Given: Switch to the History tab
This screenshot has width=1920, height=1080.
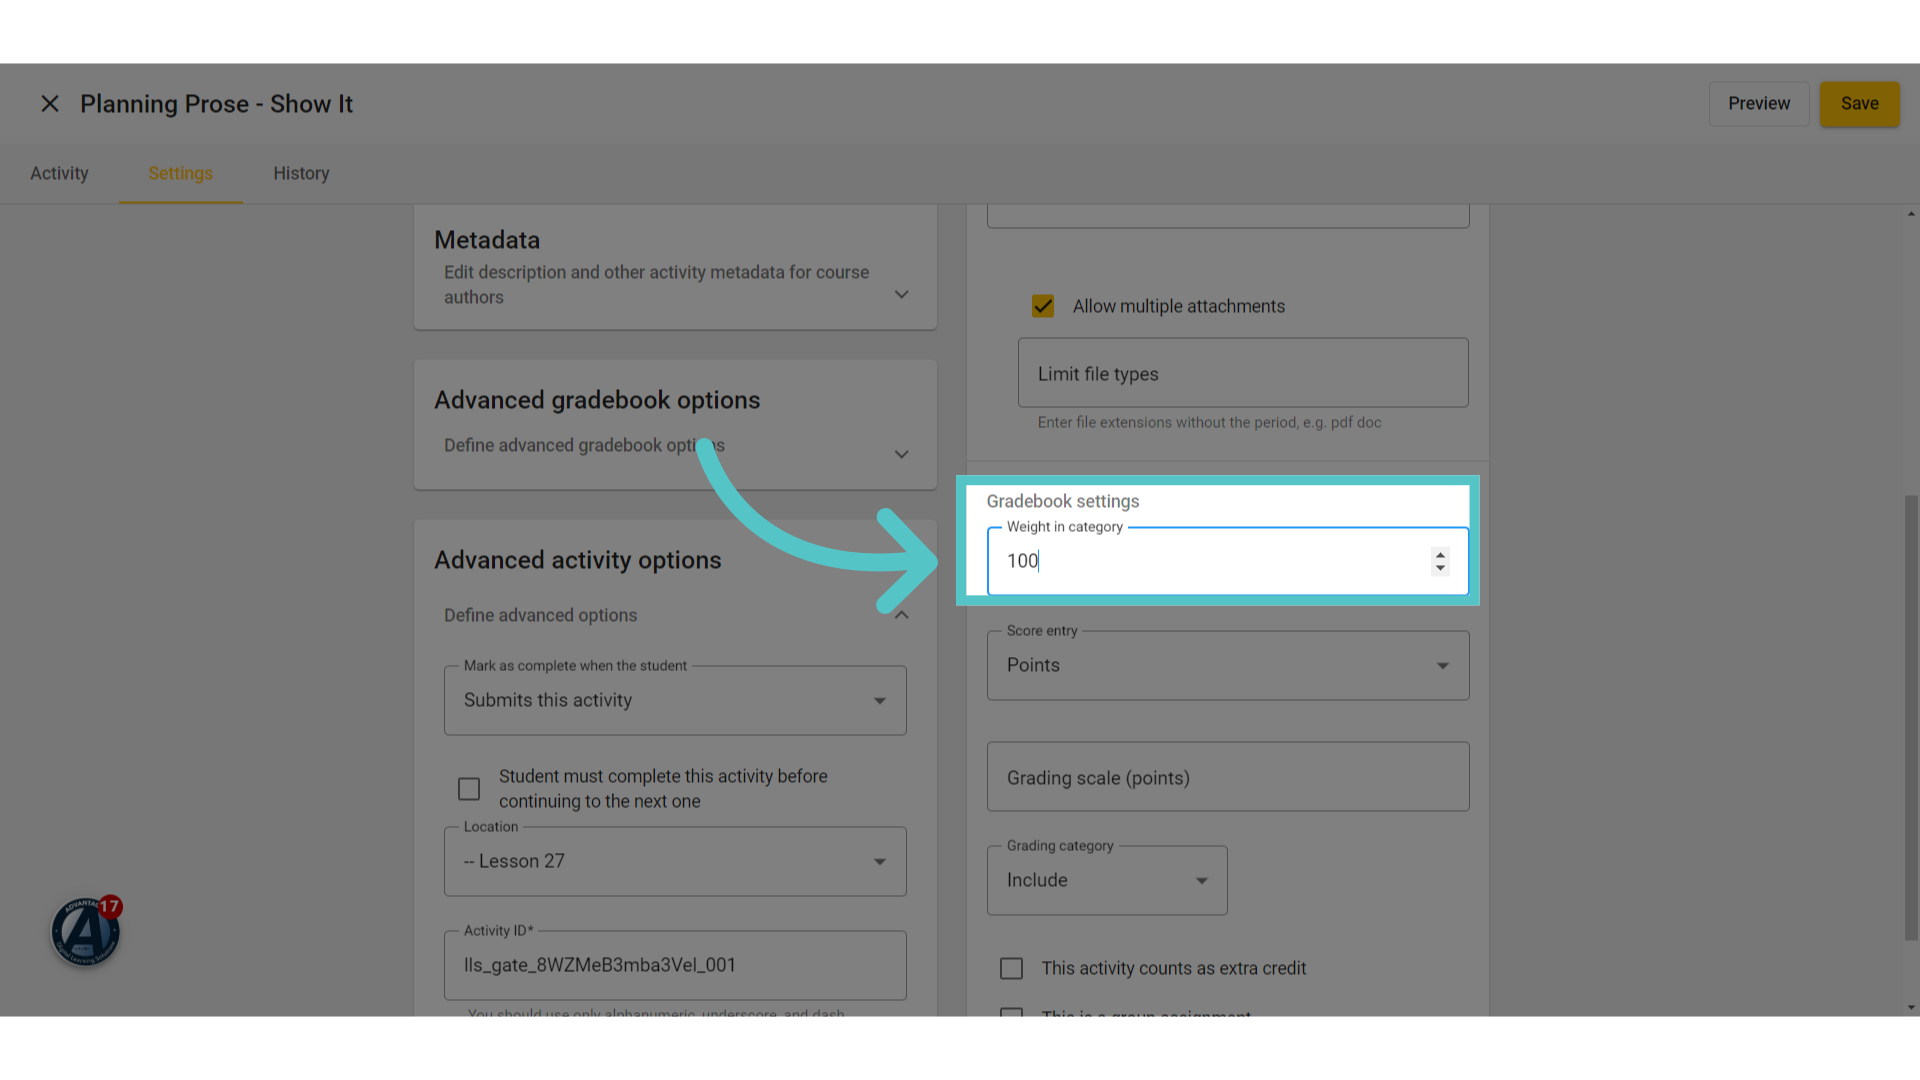Looking at the screenshot, I should click(x=301, y=174).
